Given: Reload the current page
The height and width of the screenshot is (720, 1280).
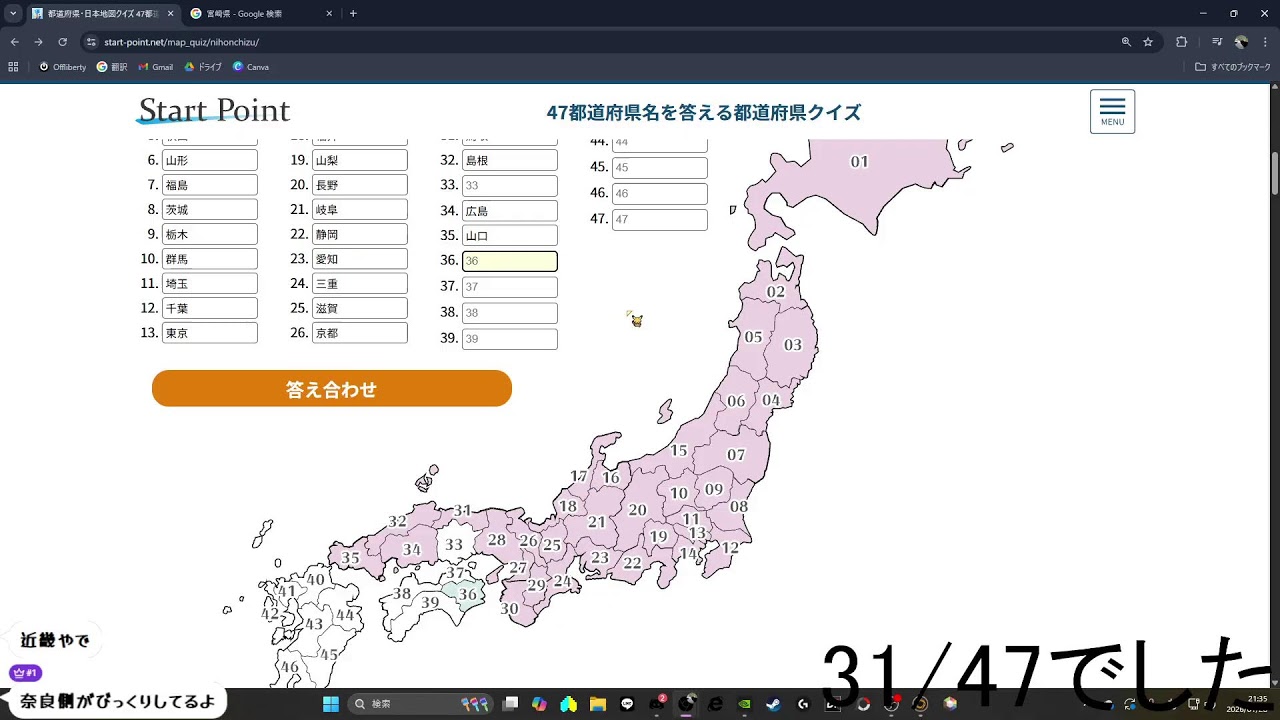Looking at the screenshot, I should 62,42.
